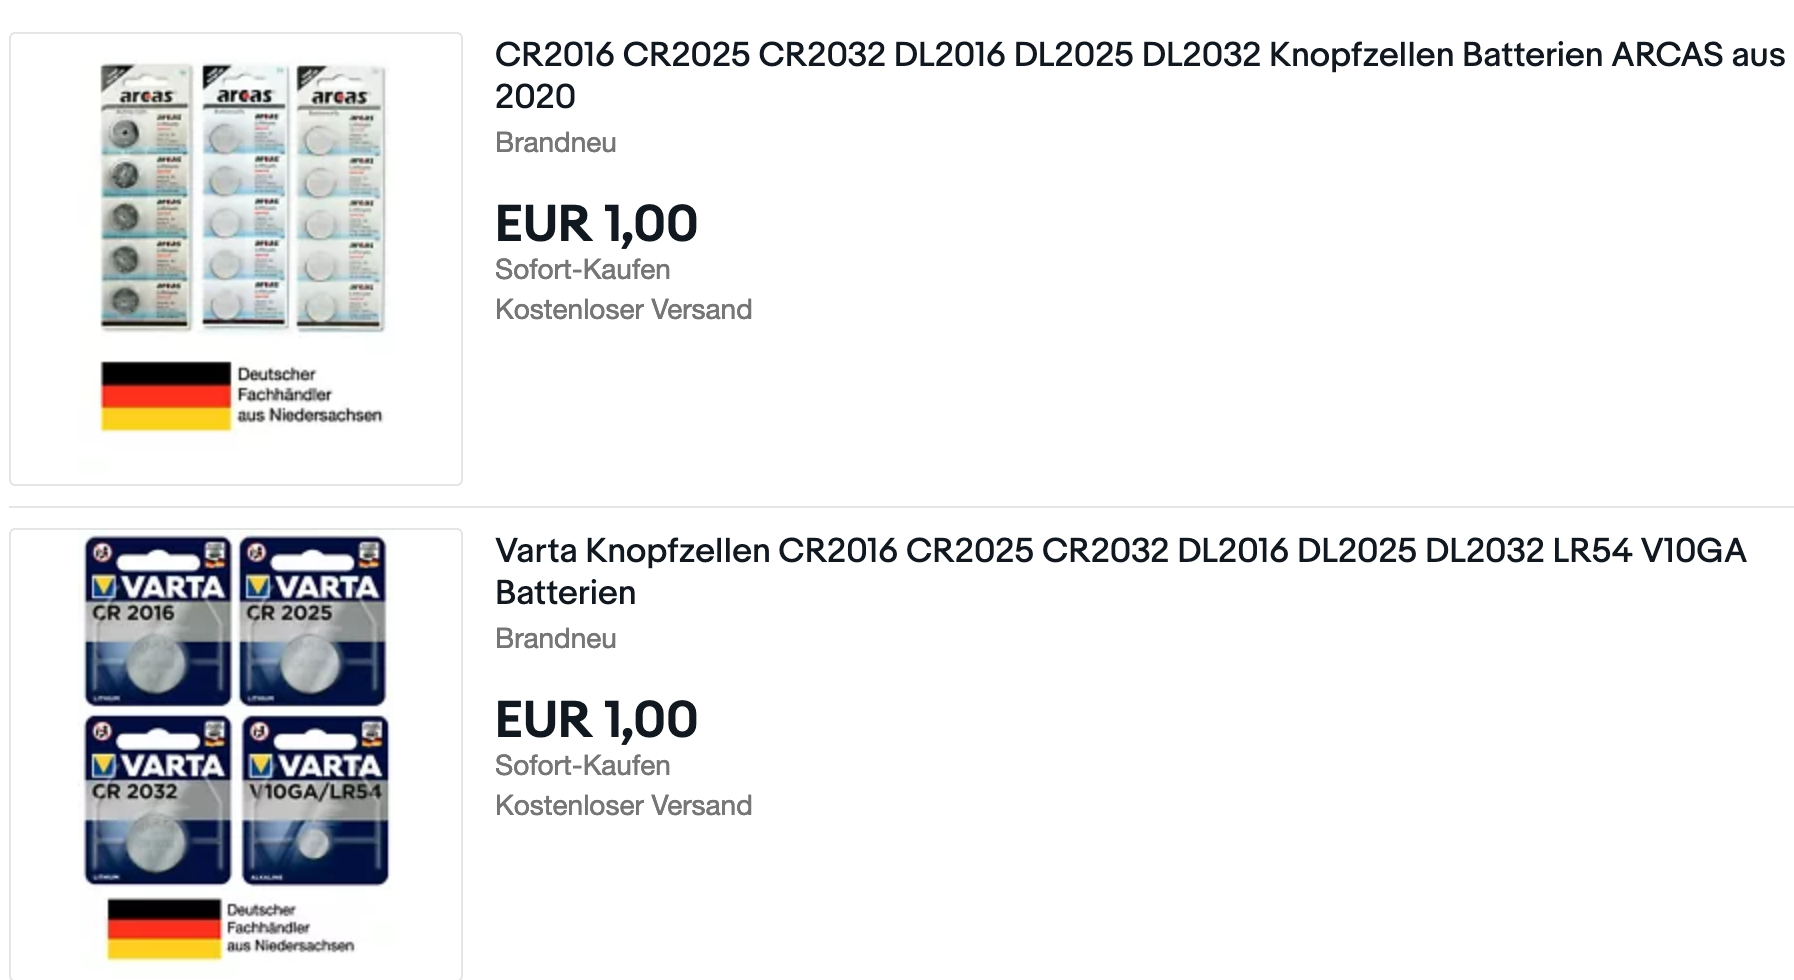
Task: Click the middle arcas battery blister strip
Action: 245,197
